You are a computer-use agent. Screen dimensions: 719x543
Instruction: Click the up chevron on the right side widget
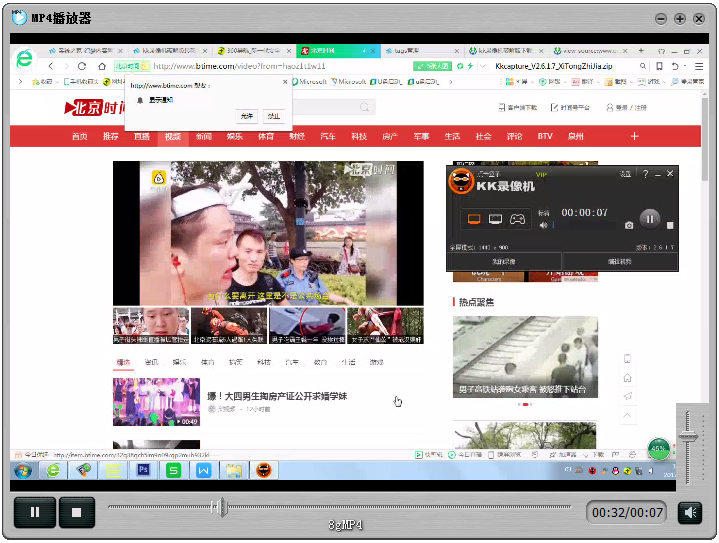(x=628, y=415)
